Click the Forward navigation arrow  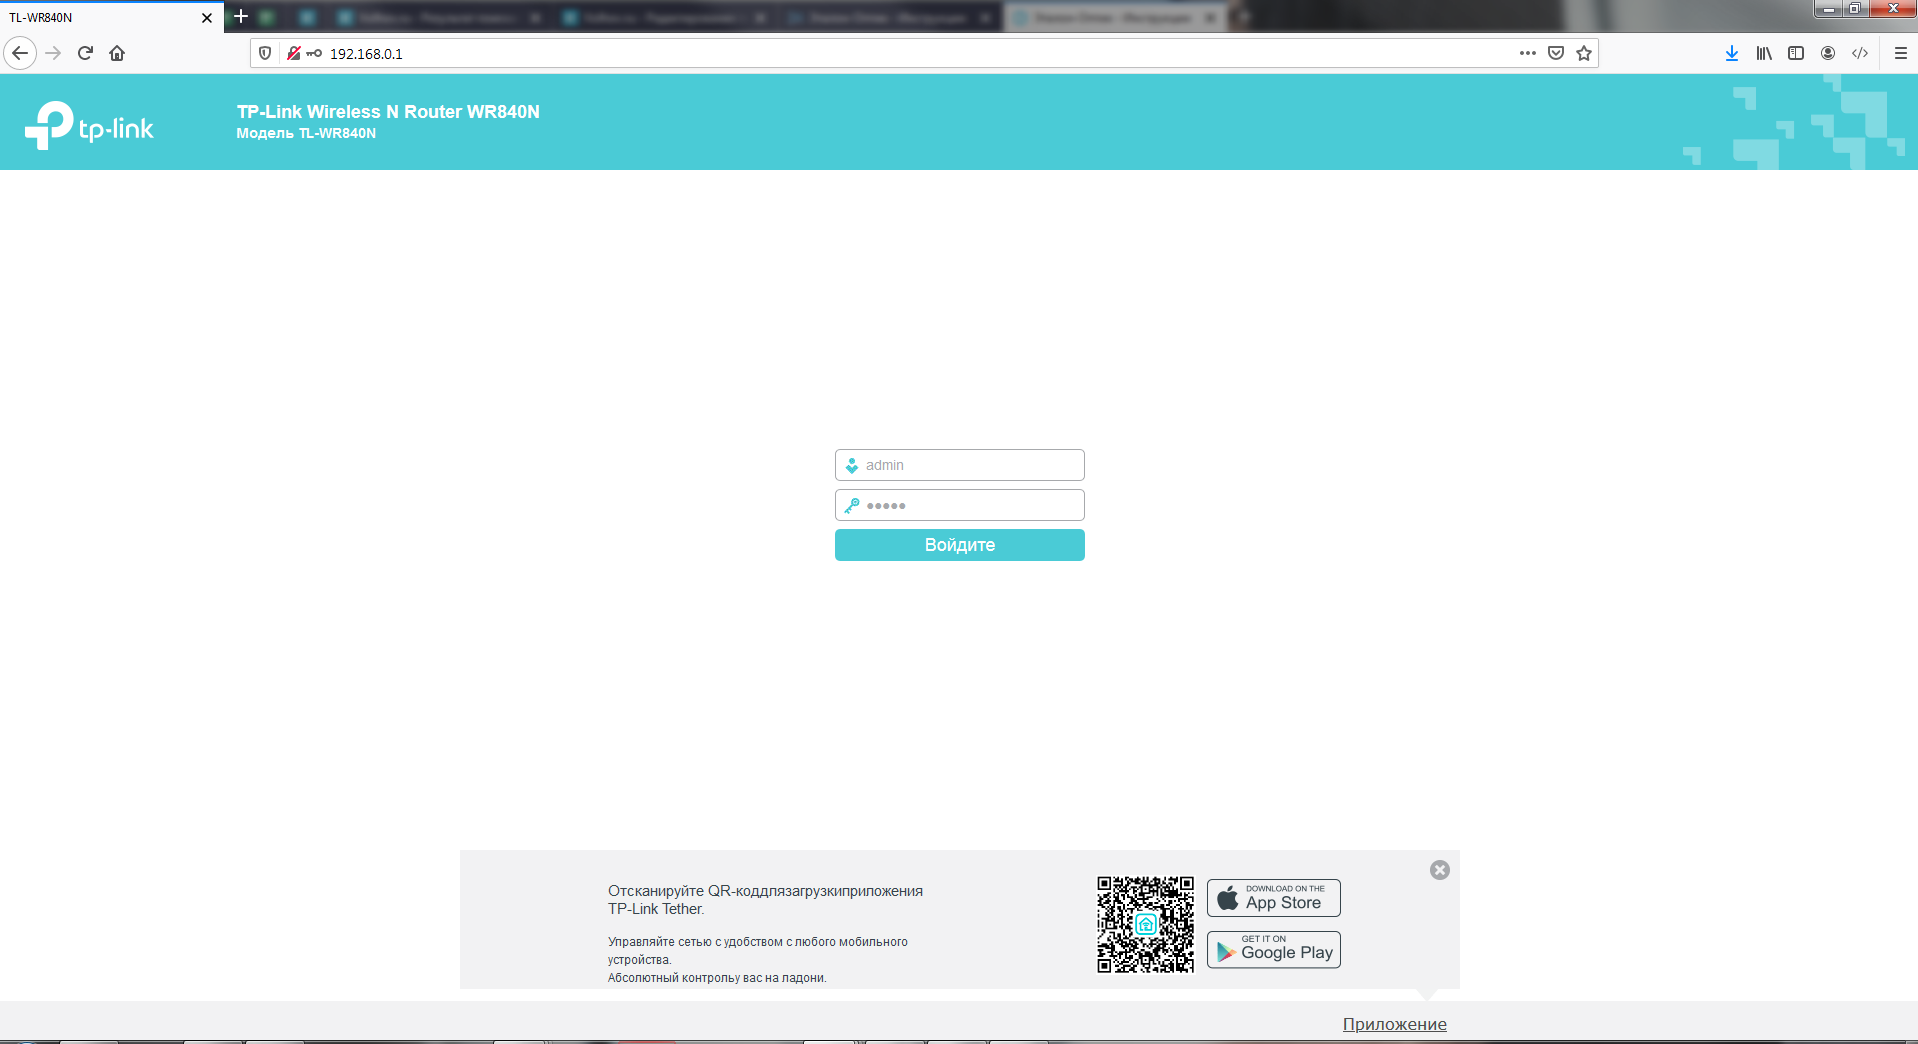tap(54, 53)
